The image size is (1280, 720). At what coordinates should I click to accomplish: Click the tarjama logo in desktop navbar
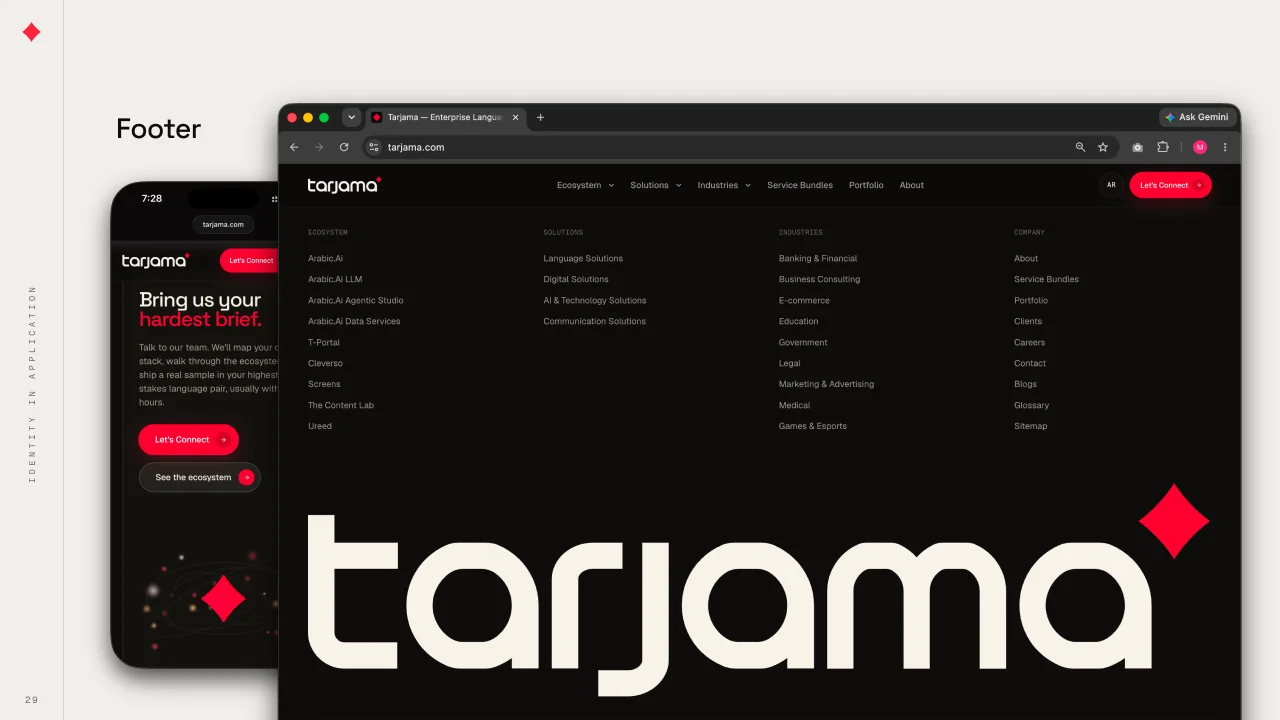[x=344, y=185]
